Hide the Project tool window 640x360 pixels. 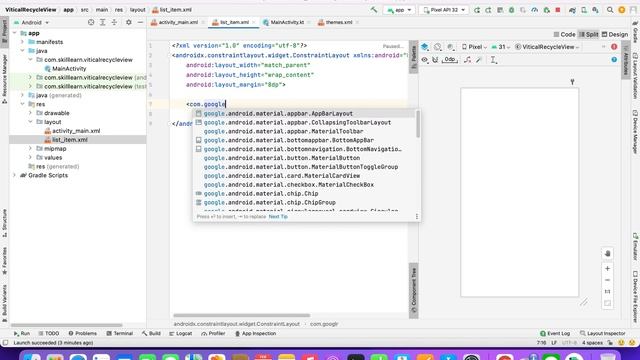point(140,22)
